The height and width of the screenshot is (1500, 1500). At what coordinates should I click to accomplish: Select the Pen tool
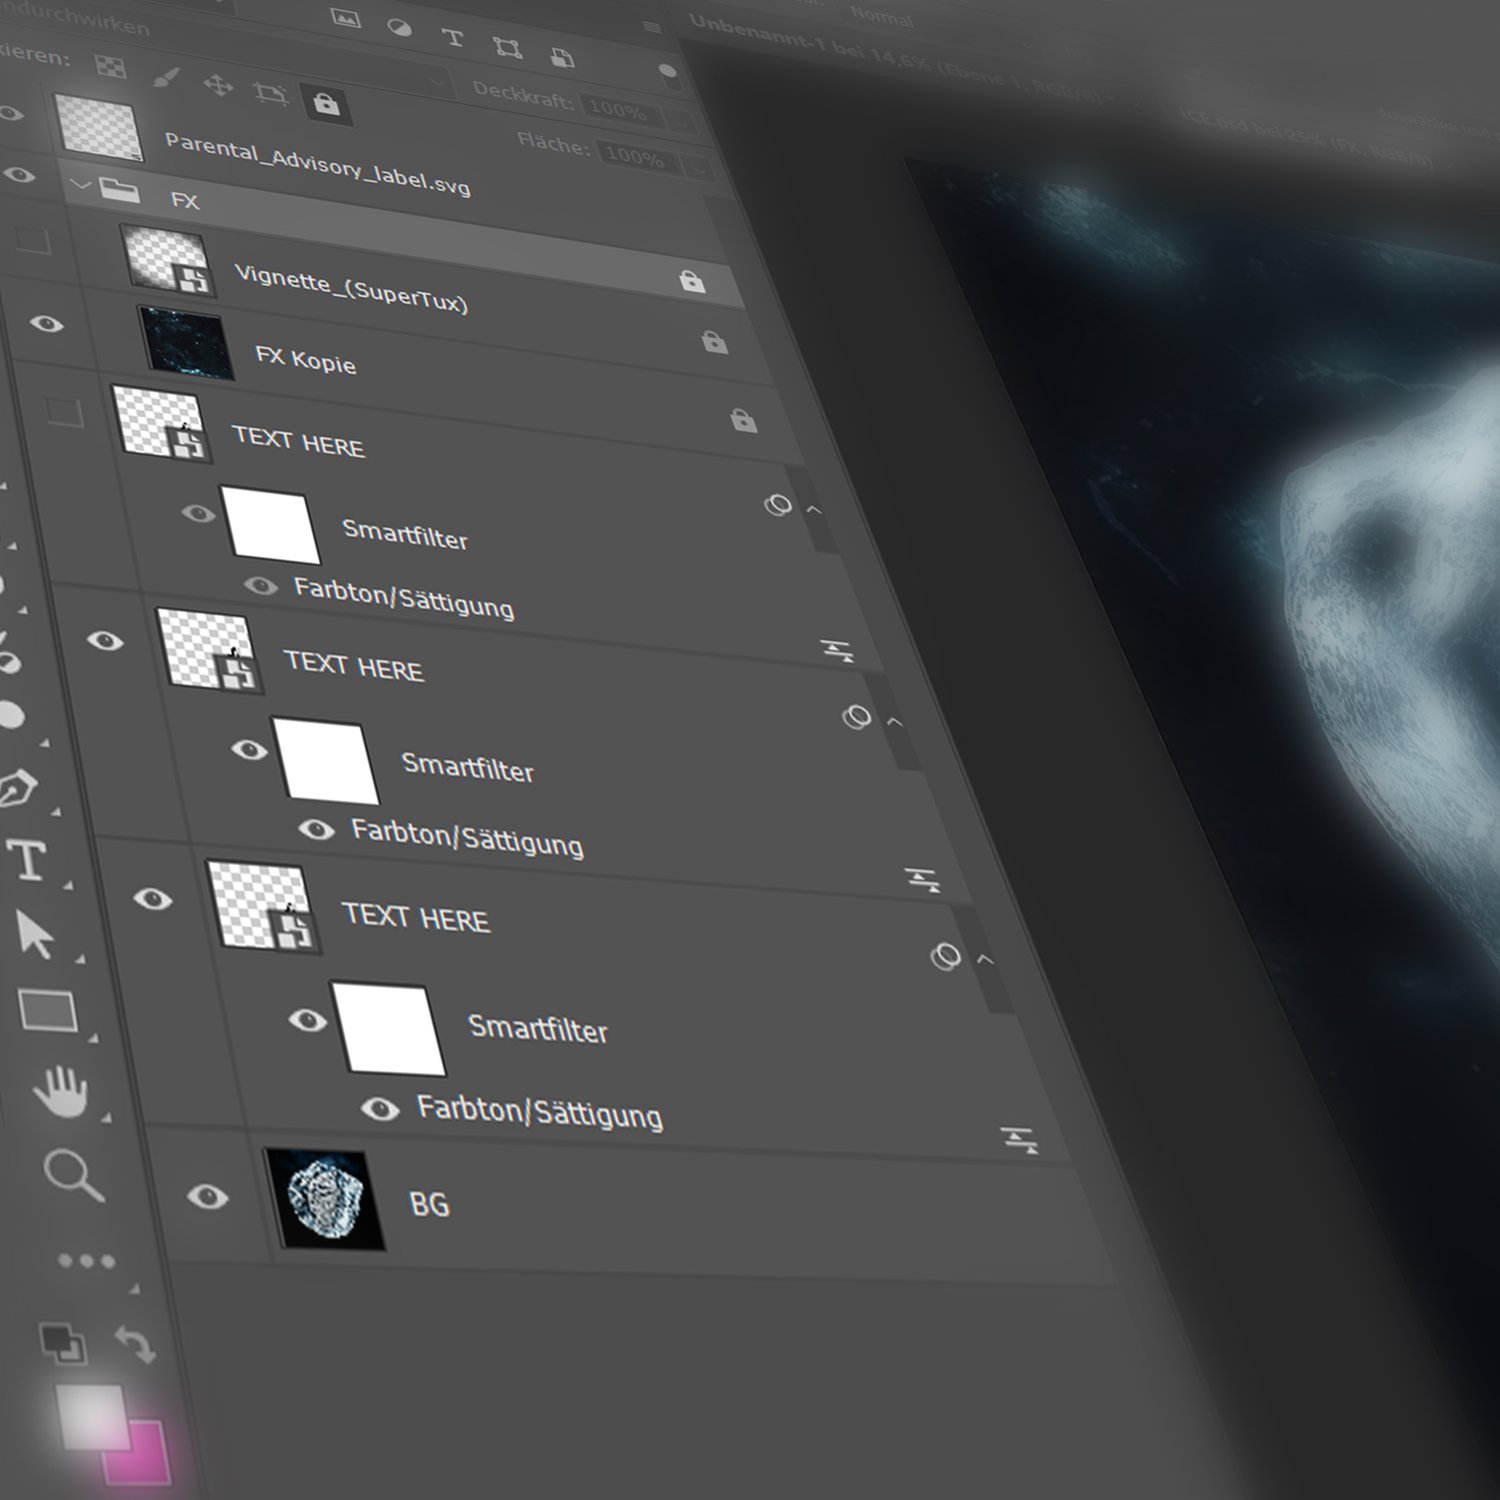[17, 789]
